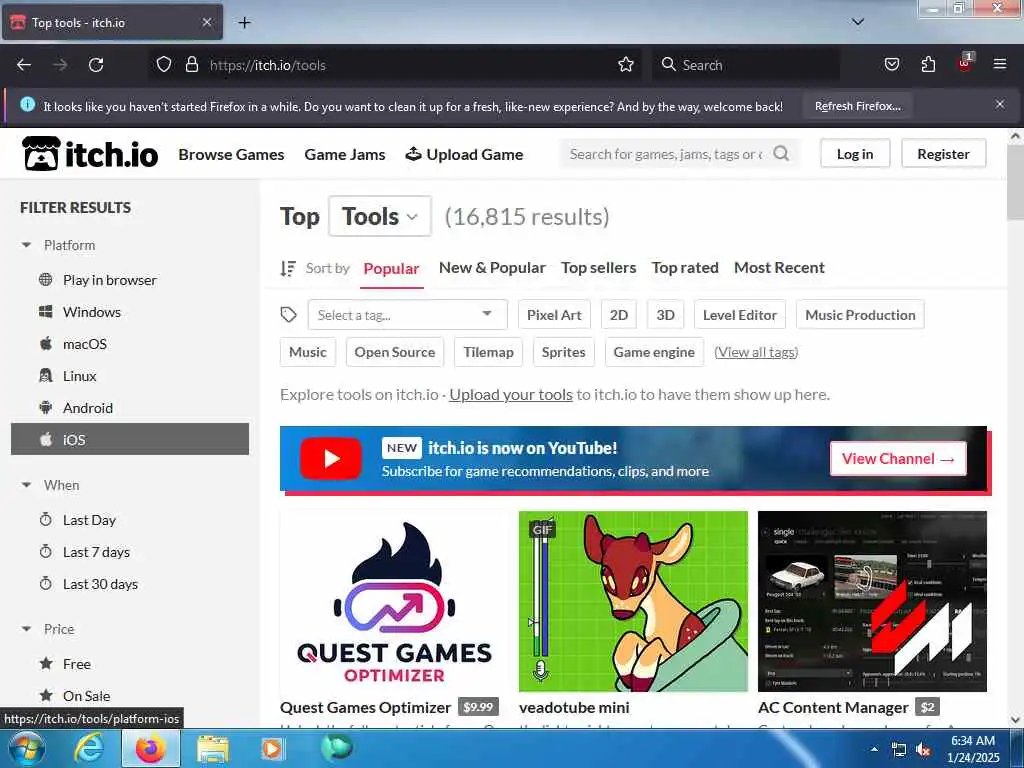Viewport: 1024px width, 768px height.
Task: Open File Explorer folder in taskbar
Action: (213, 749)
